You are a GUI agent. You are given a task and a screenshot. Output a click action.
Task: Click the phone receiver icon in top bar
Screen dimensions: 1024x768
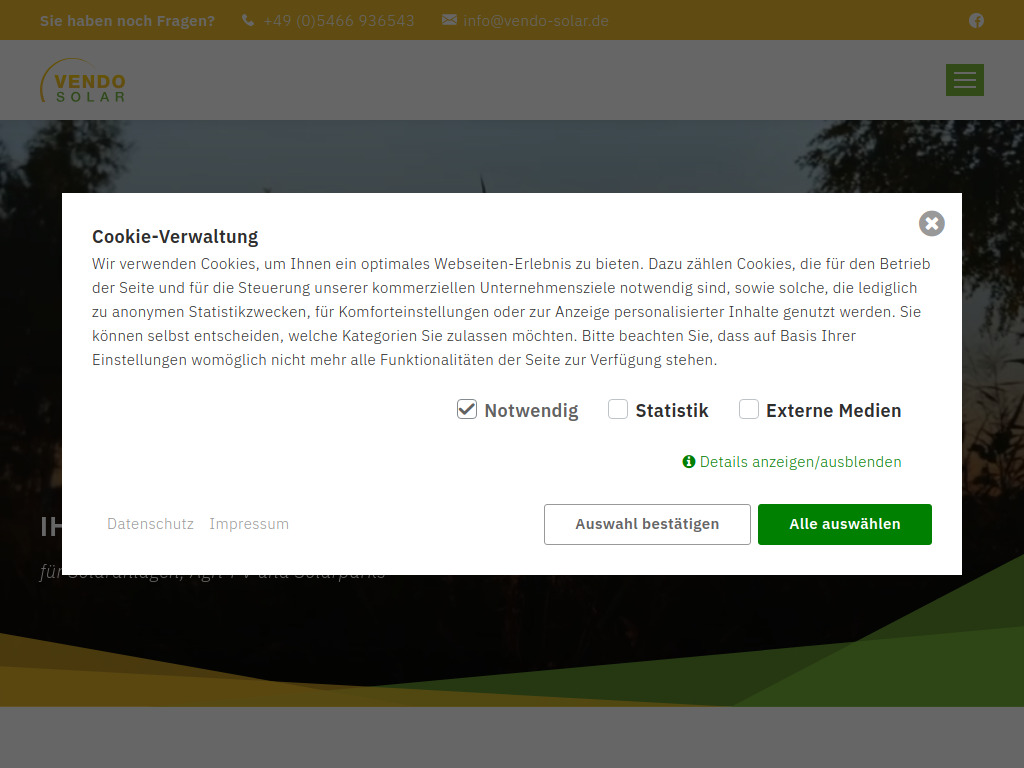[x=246, y=20]
